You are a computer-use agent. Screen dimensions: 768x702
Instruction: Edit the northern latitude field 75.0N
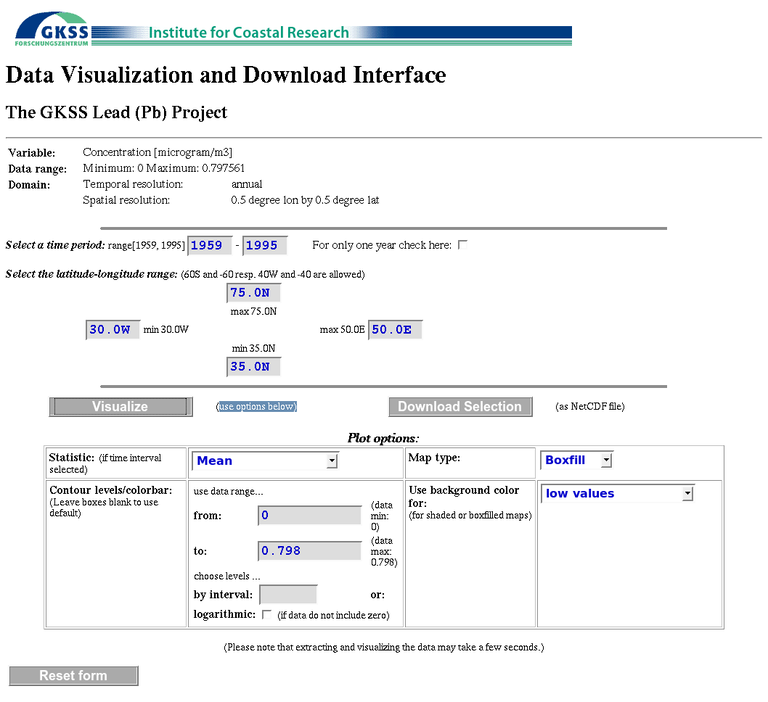[x=253, y=293]
